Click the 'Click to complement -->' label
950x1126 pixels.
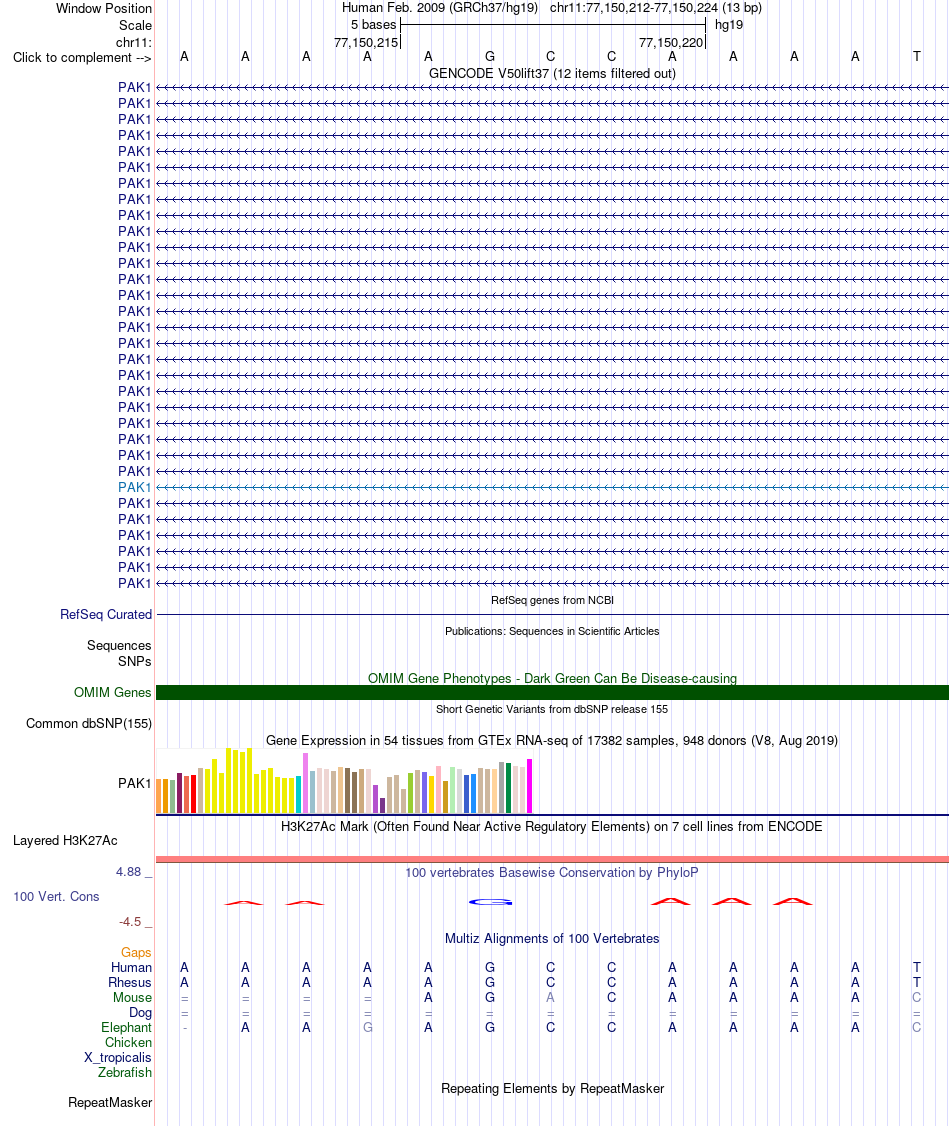tap(82, 57)
